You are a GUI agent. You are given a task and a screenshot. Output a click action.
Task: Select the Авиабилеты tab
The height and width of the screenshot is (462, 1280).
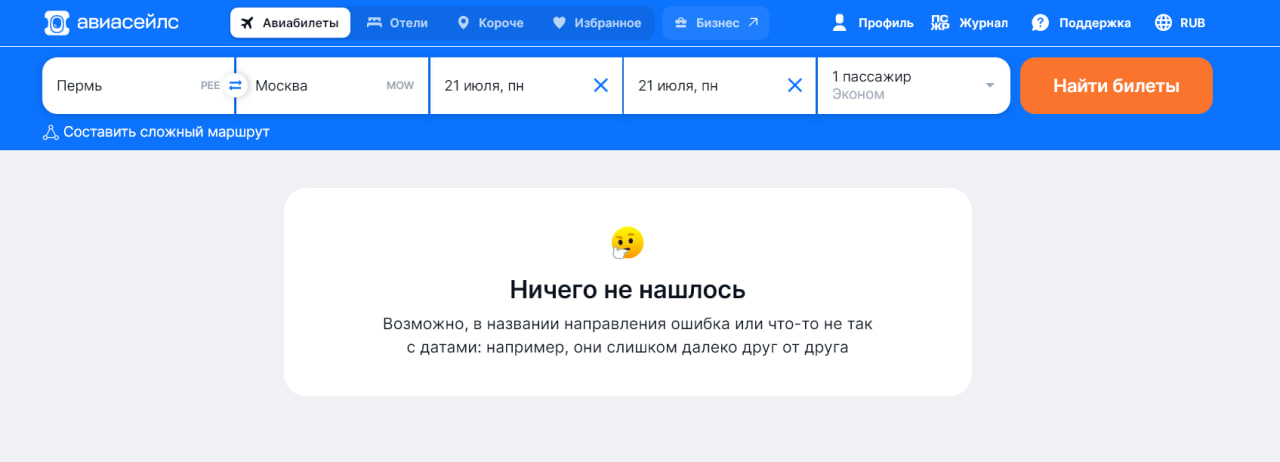click(290, 23)
